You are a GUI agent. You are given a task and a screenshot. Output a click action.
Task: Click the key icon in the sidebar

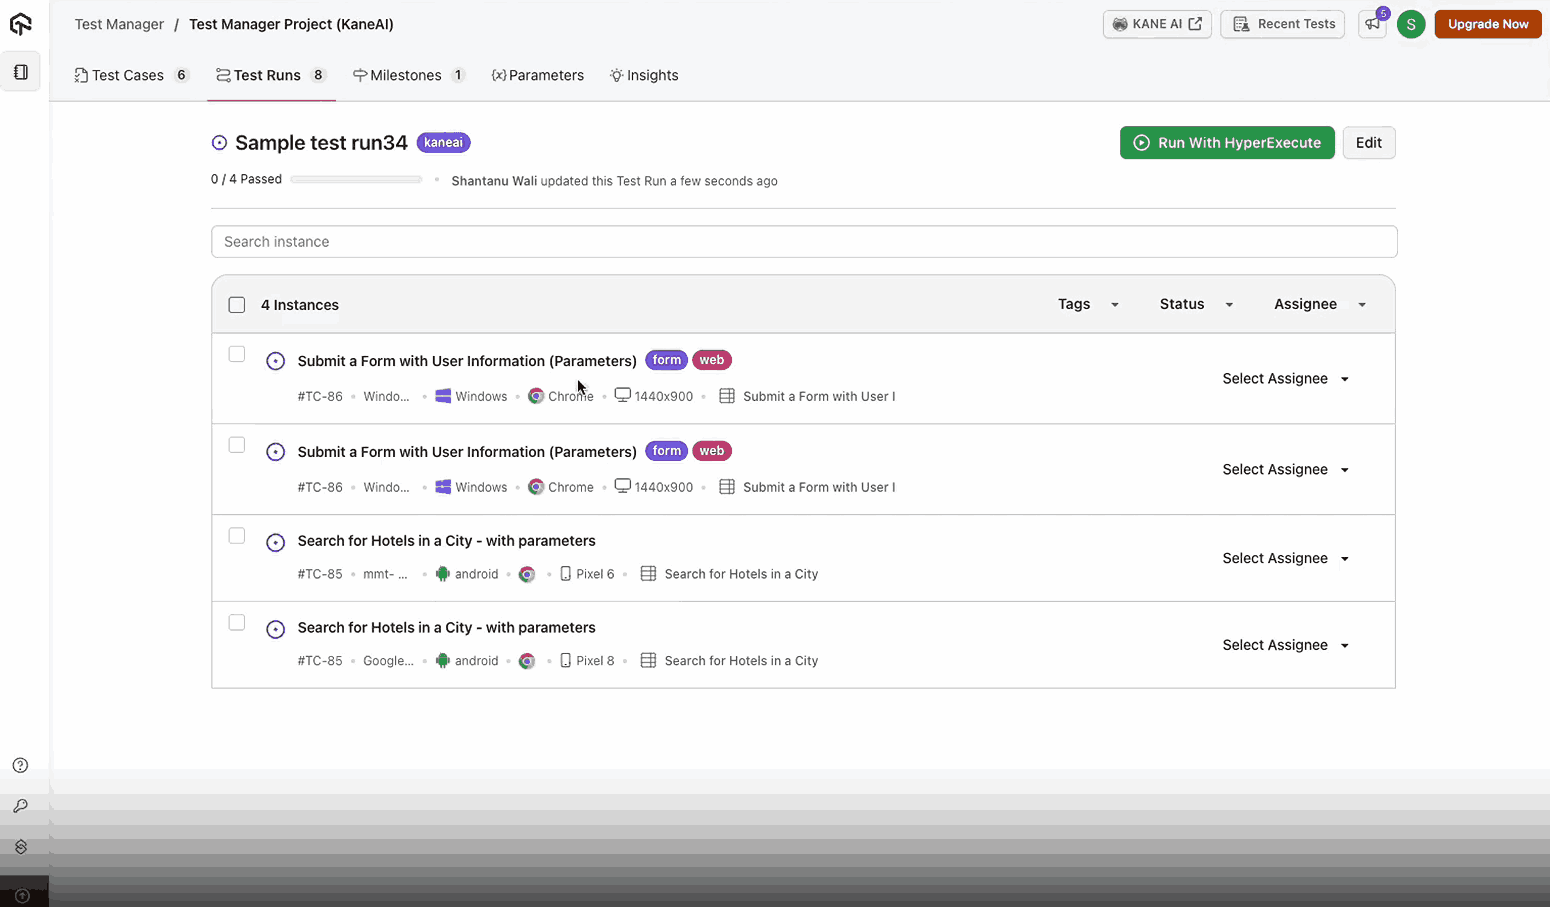pos(20,806)
